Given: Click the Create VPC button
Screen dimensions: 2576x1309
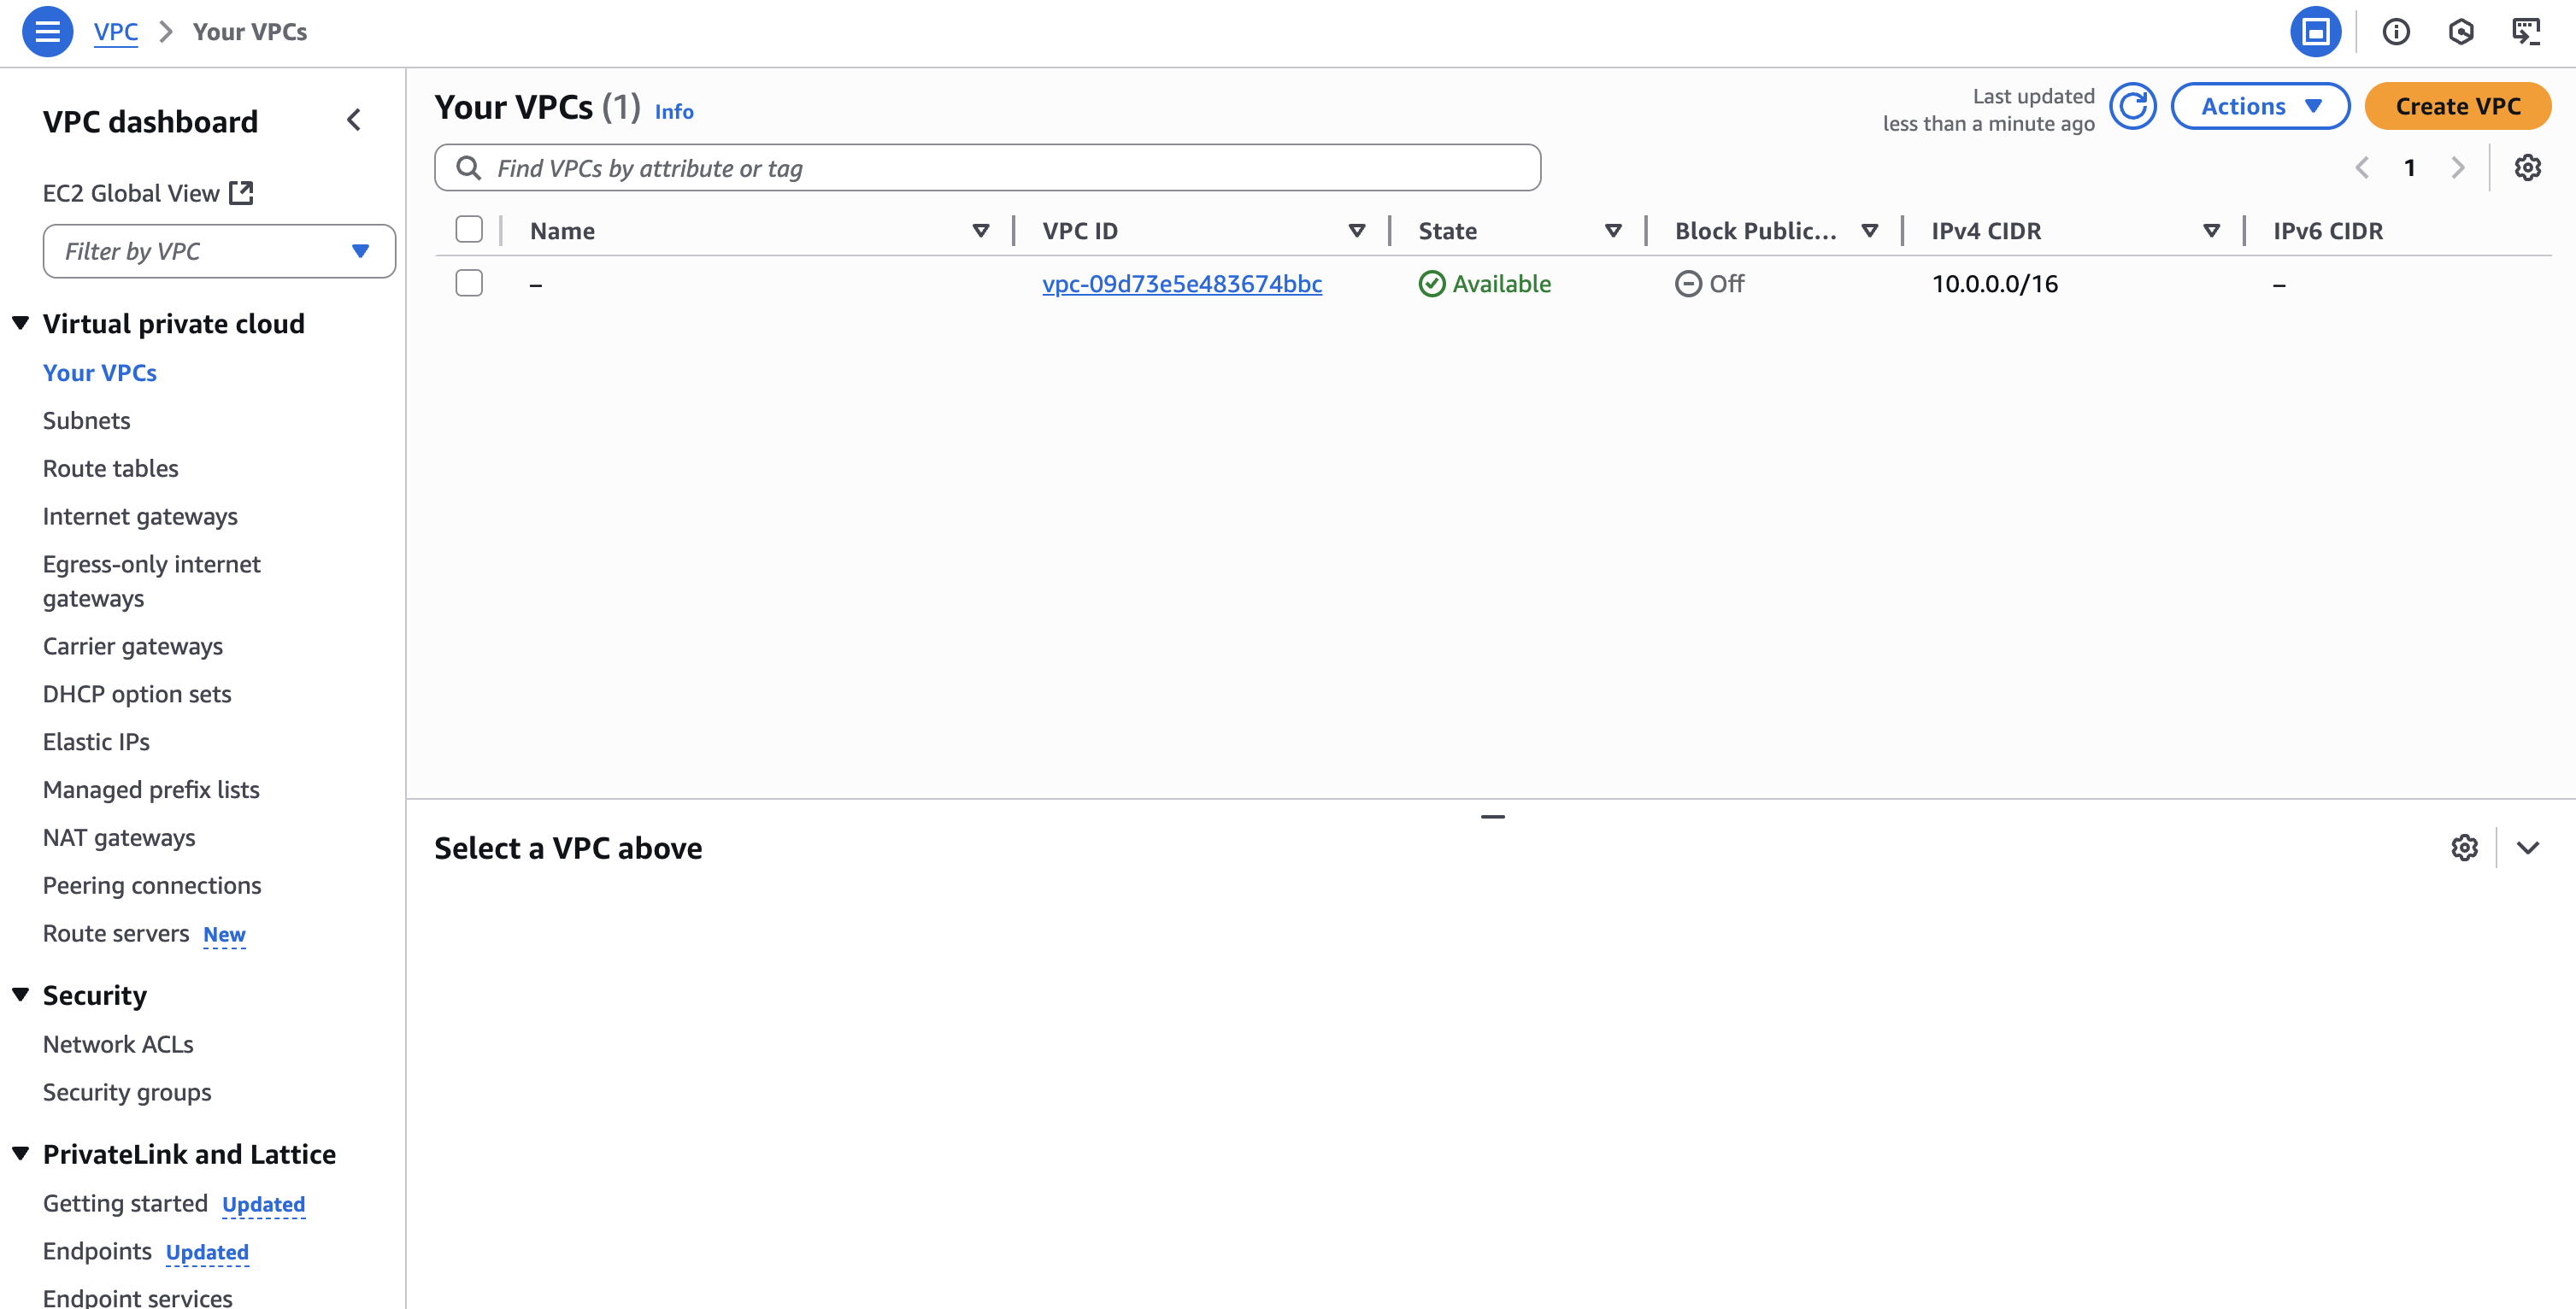Looking at the screenshot, I should click(2457, 107).
